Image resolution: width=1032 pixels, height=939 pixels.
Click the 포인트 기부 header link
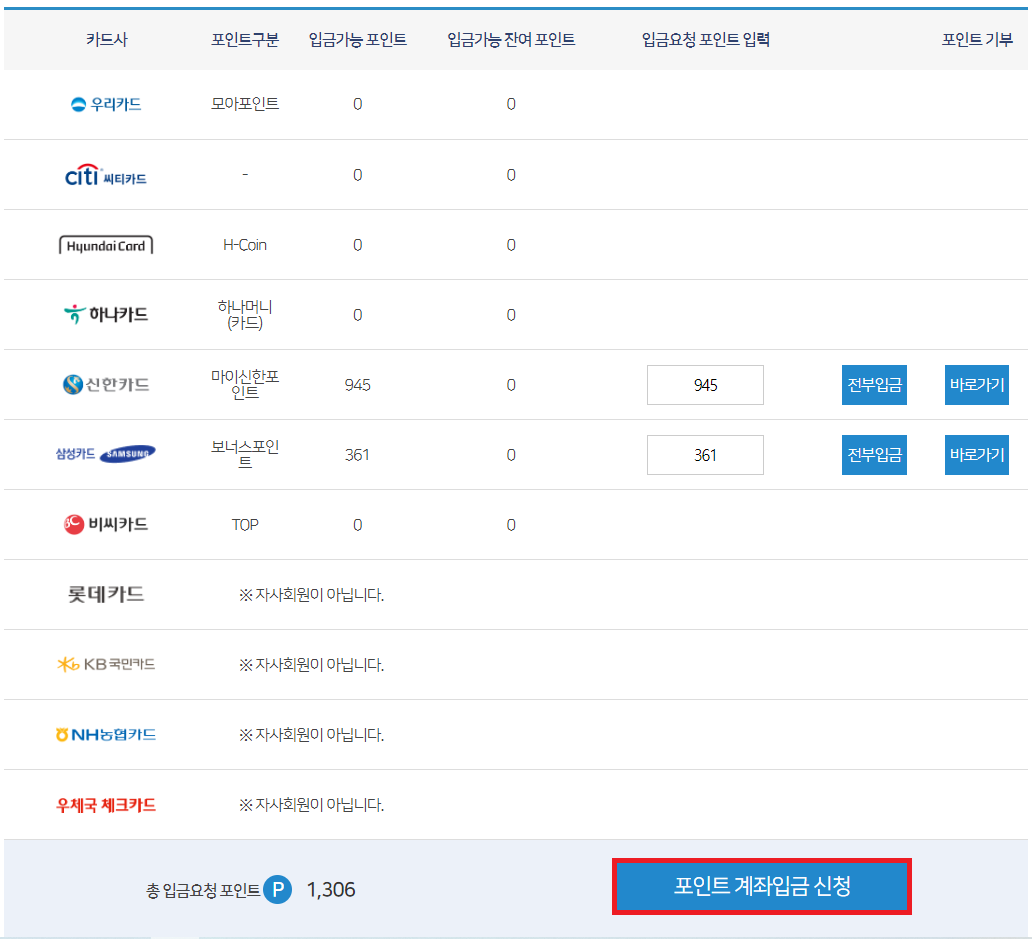click(979, 40)
